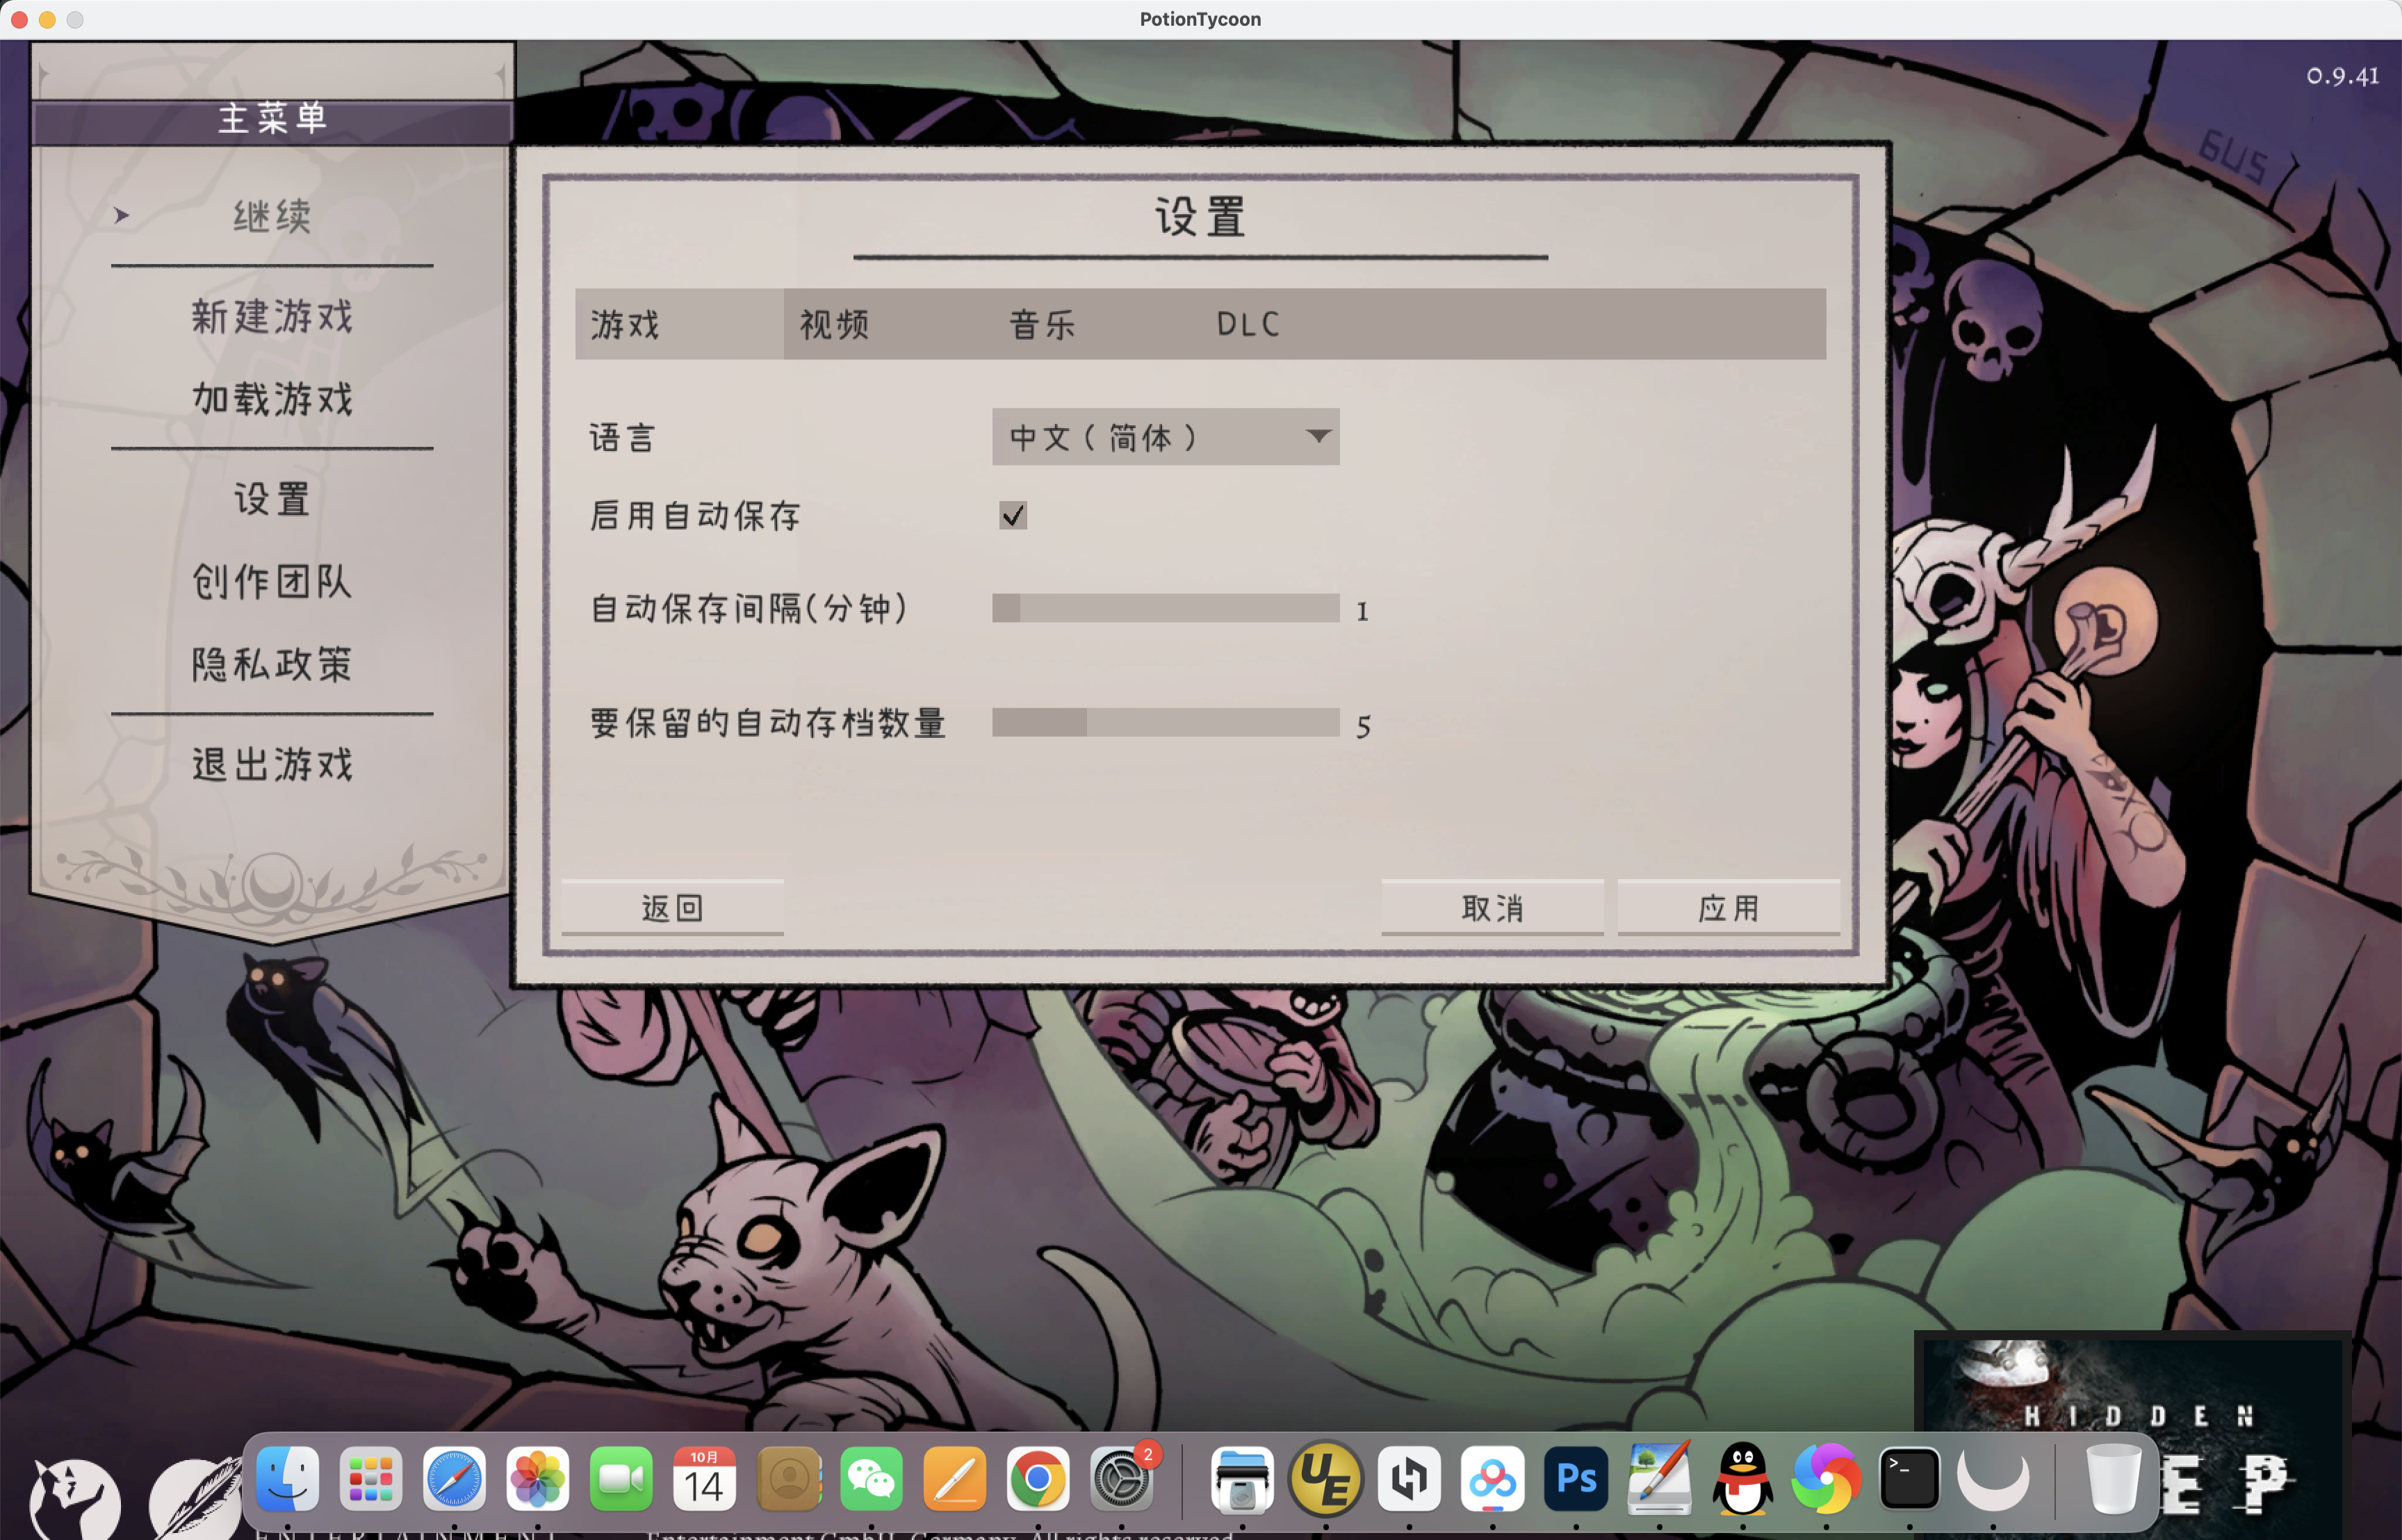The width and height of the screenshot is (2402, 1540).
Task: Click 退出游戏 to quit the game
Action: pyautogui.click(x=272, y=764)
